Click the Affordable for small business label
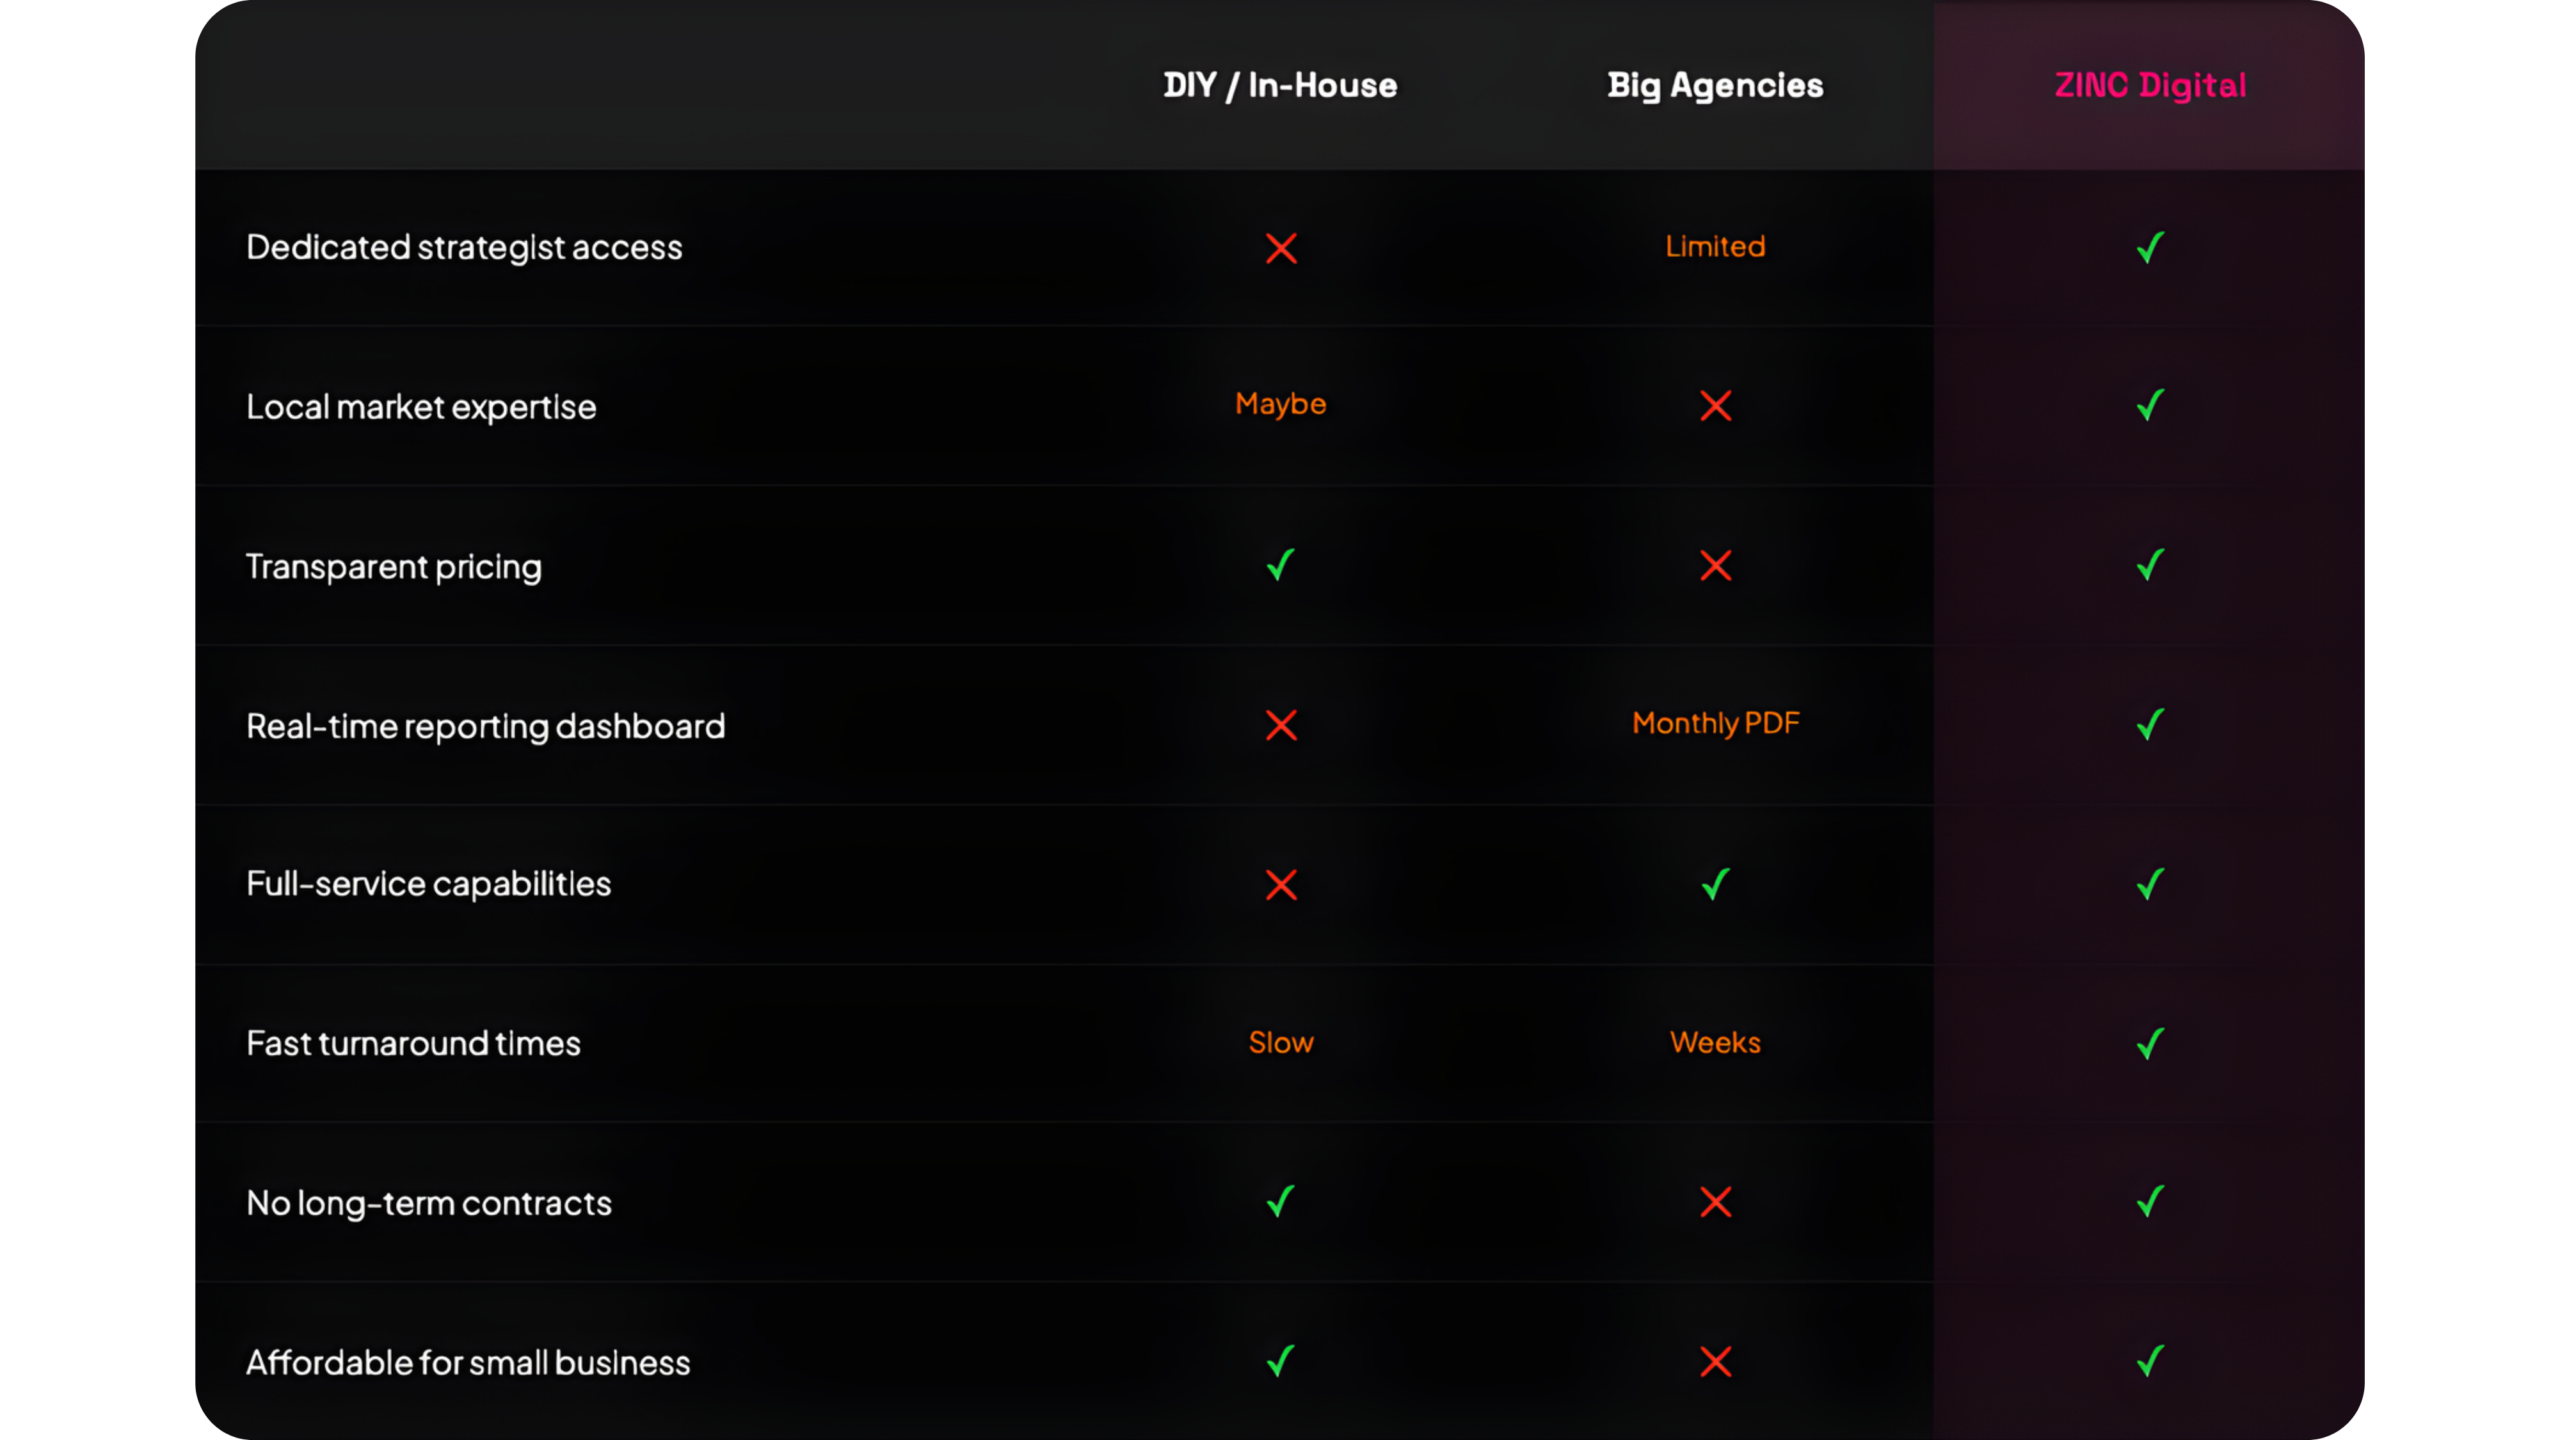The image size is (2560, 1440). point(468,1363)
